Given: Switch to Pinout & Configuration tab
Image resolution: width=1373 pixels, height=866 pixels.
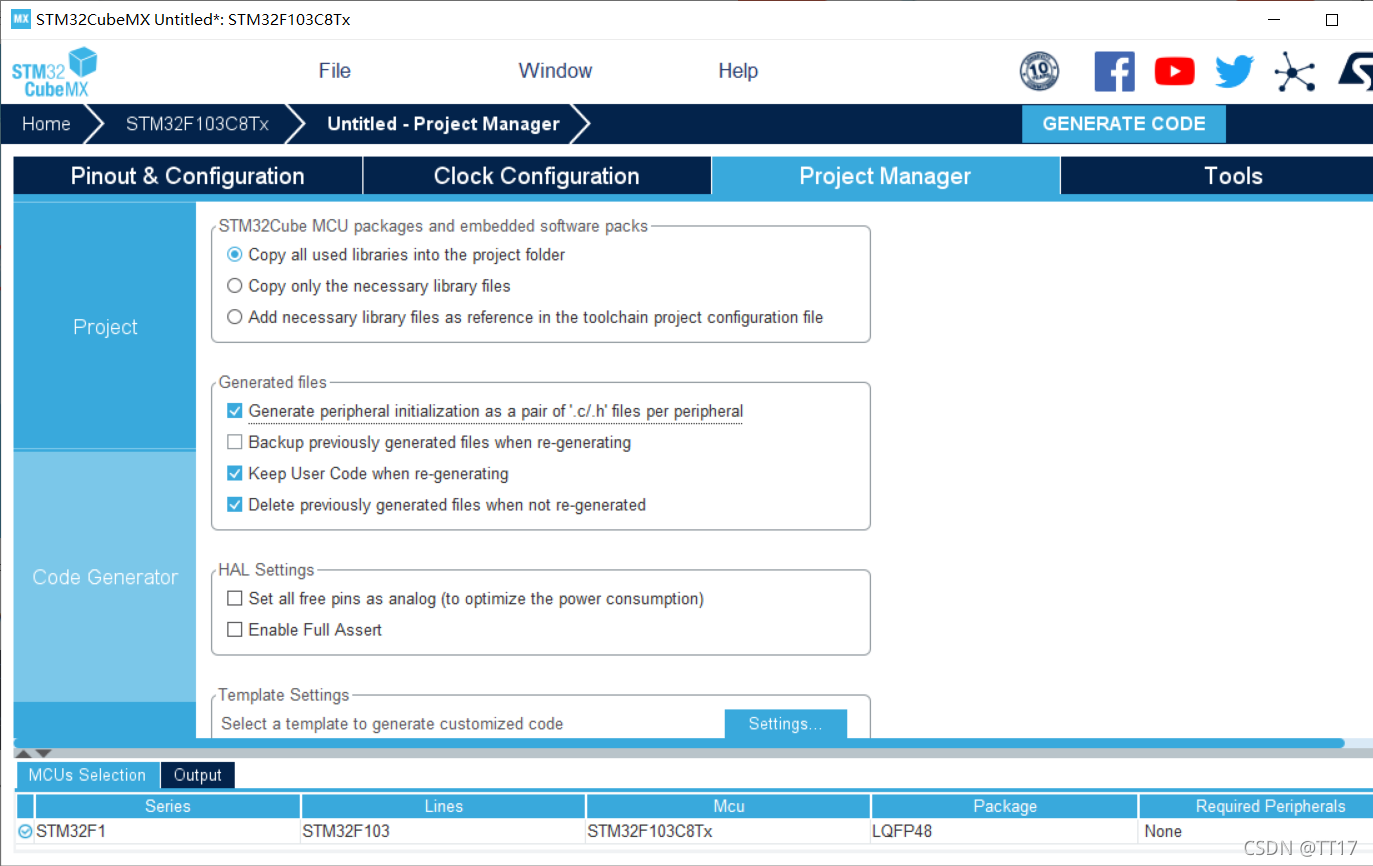Looking at the screenshot, I should (188, 176).
